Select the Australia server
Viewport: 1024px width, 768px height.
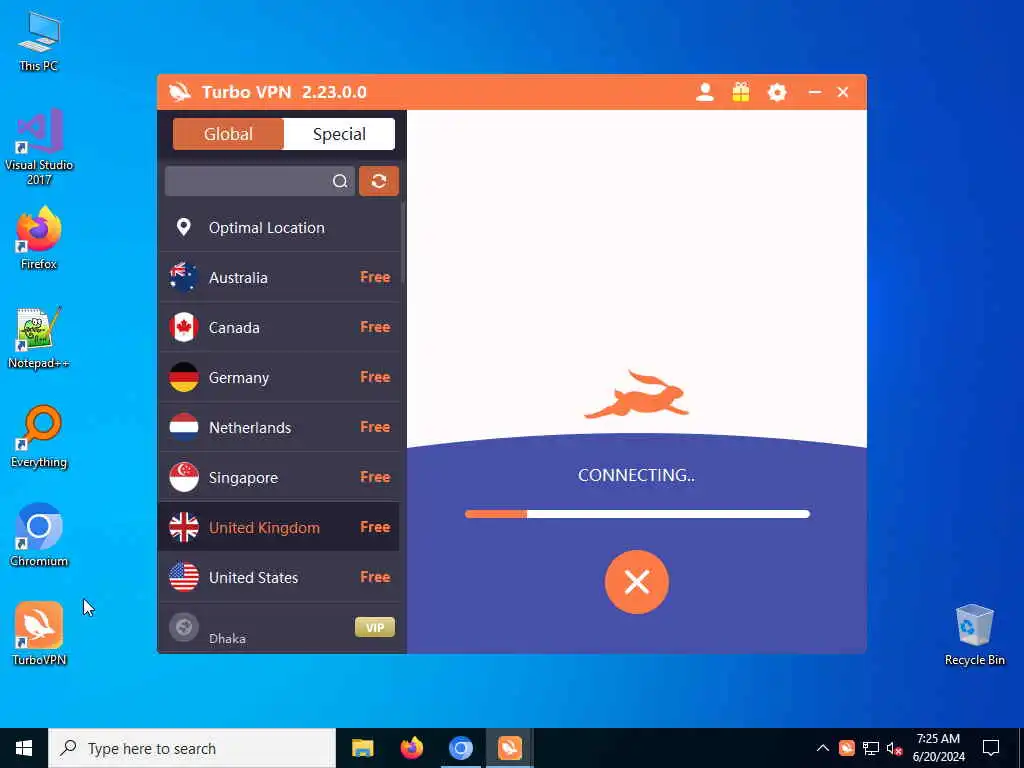(x=280, y=278)
